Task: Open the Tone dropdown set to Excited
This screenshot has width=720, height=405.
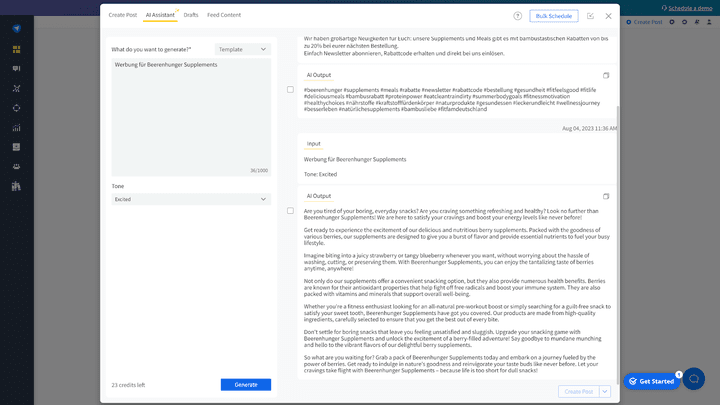Action: [x=191, y=199]
